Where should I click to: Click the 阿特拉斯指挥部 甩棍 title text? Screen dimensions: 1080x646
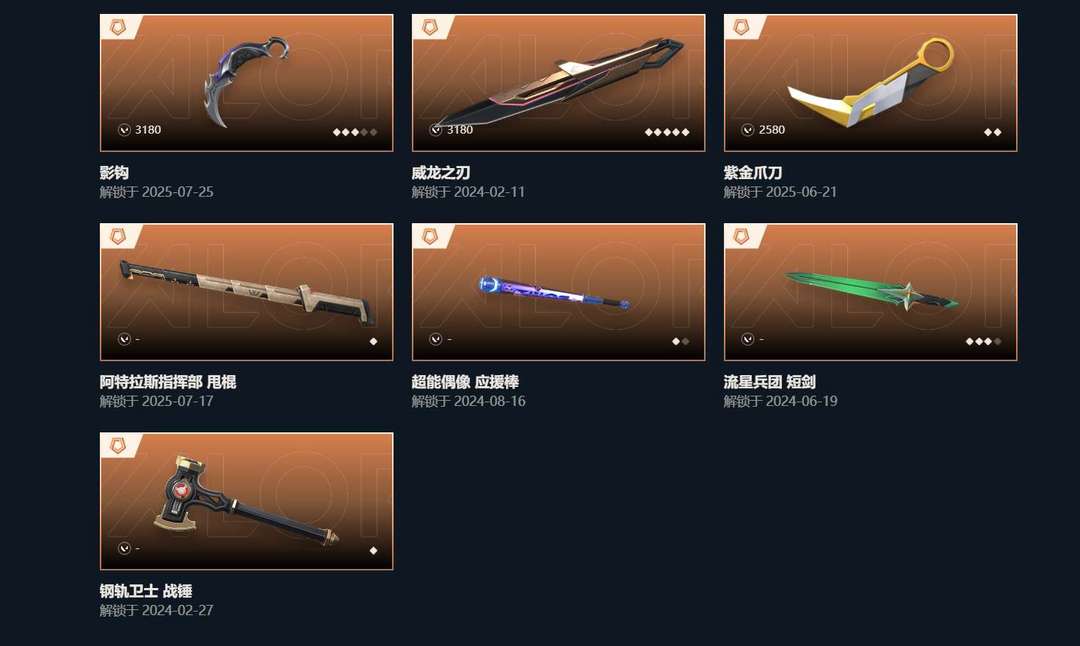pos(168,382)
